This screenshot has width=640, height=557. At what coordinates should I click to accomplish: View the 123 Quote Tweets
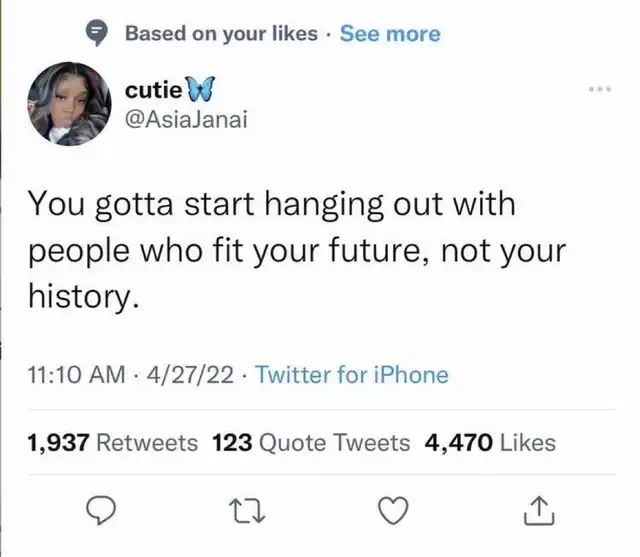311,441
